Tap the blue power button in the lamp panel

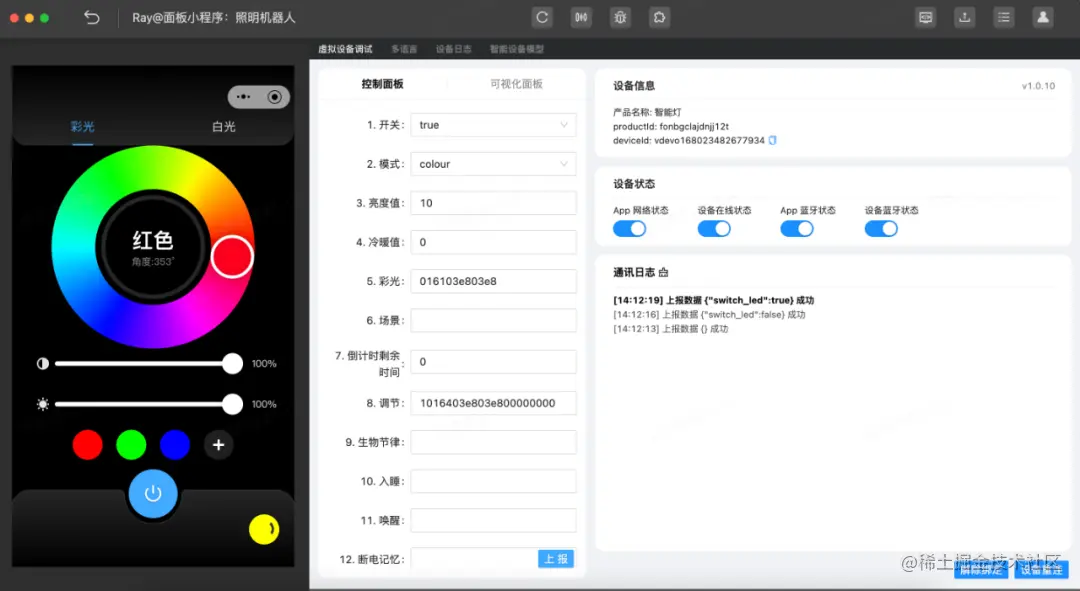click(x=153, y=493)
